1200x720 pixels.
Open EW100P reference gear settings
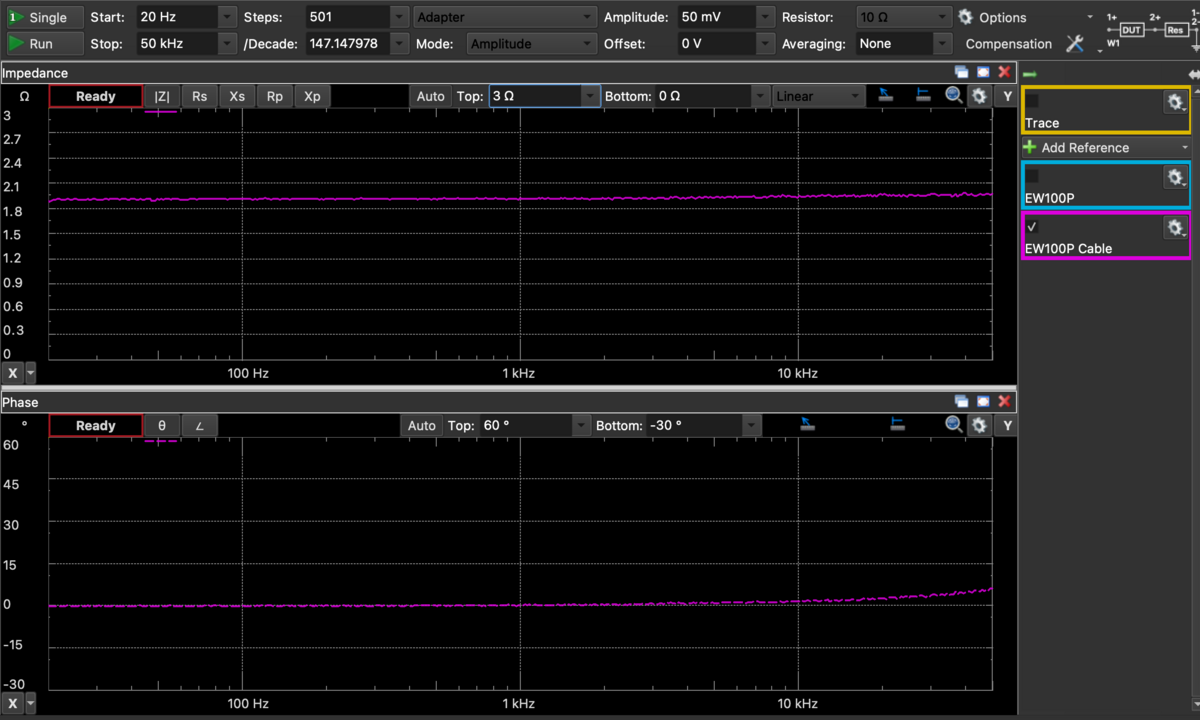pos(1175,177)
